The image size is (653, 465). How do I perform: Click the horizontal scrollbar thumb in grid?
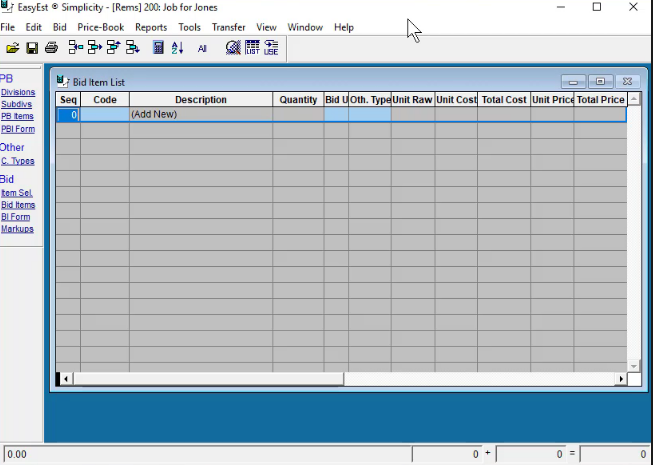pyautogui.click(x=208, y=379)
